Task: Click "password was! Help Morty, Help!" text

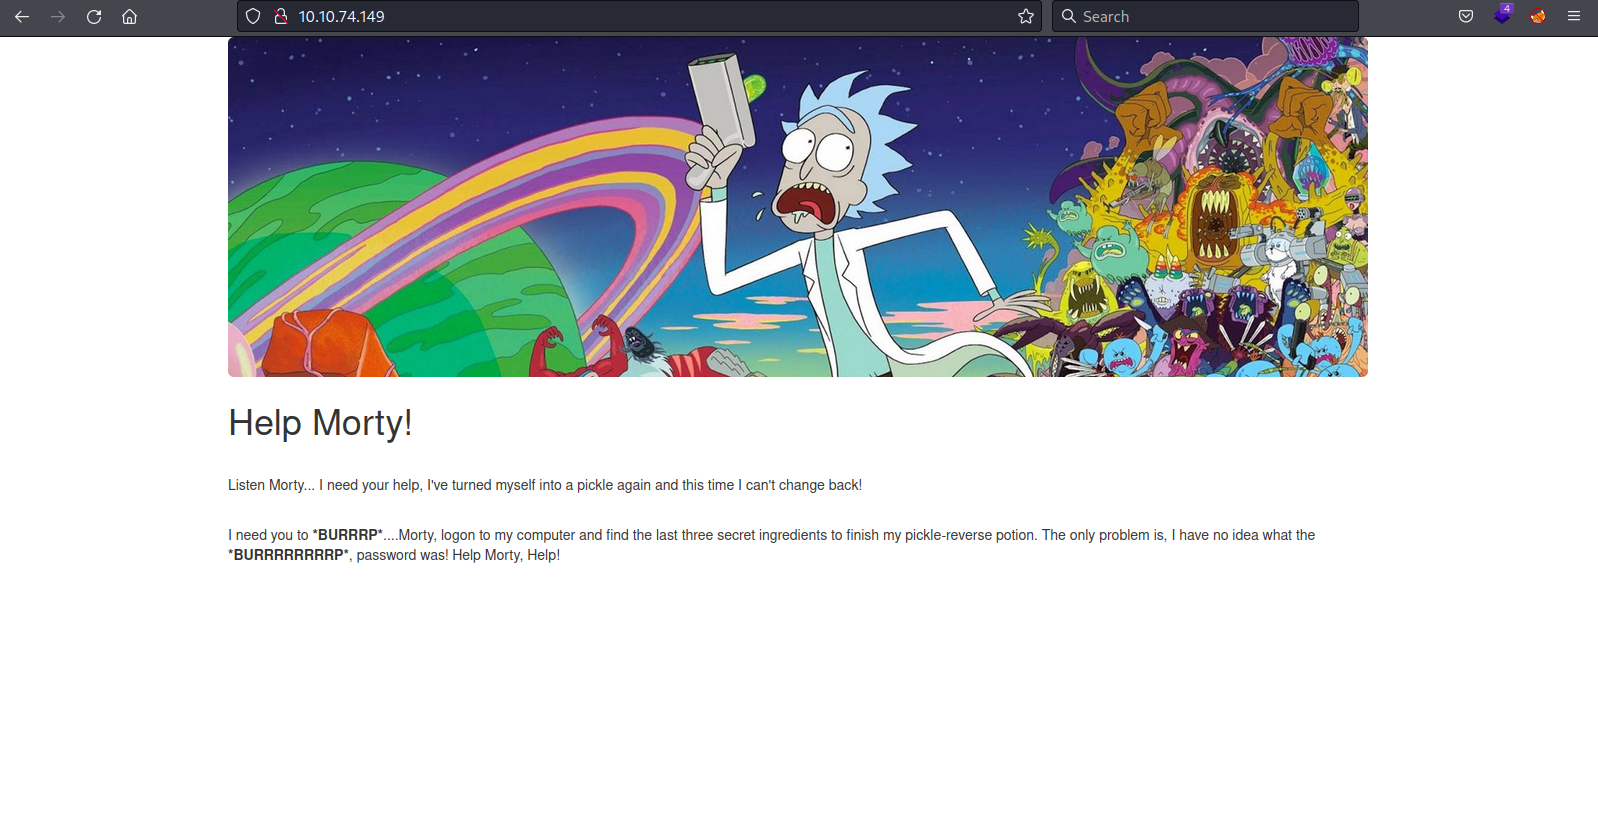Action: [458, 555]
